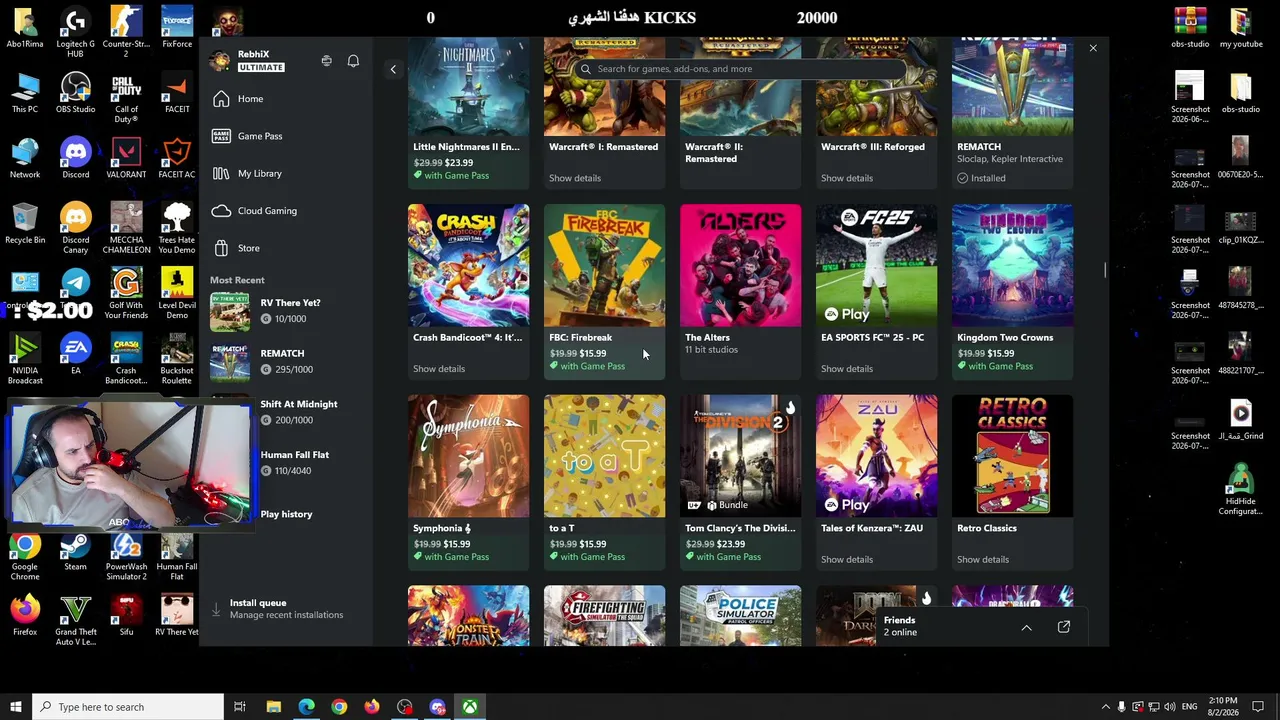
Task: Open the volume icon in the system tray
Action: [1170, 707]
